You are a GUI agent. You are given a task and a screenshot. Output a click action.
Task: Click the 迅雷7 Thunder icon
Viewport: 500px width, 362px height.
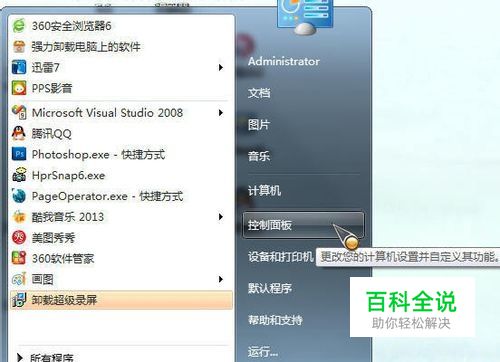point(19,67)
